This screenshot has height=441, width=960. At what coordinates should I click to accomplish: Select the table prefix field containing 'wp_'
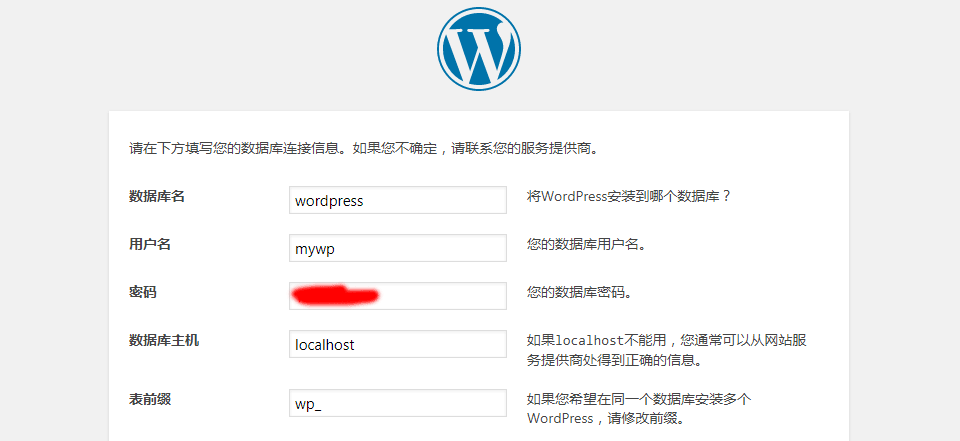click(397, 403)
